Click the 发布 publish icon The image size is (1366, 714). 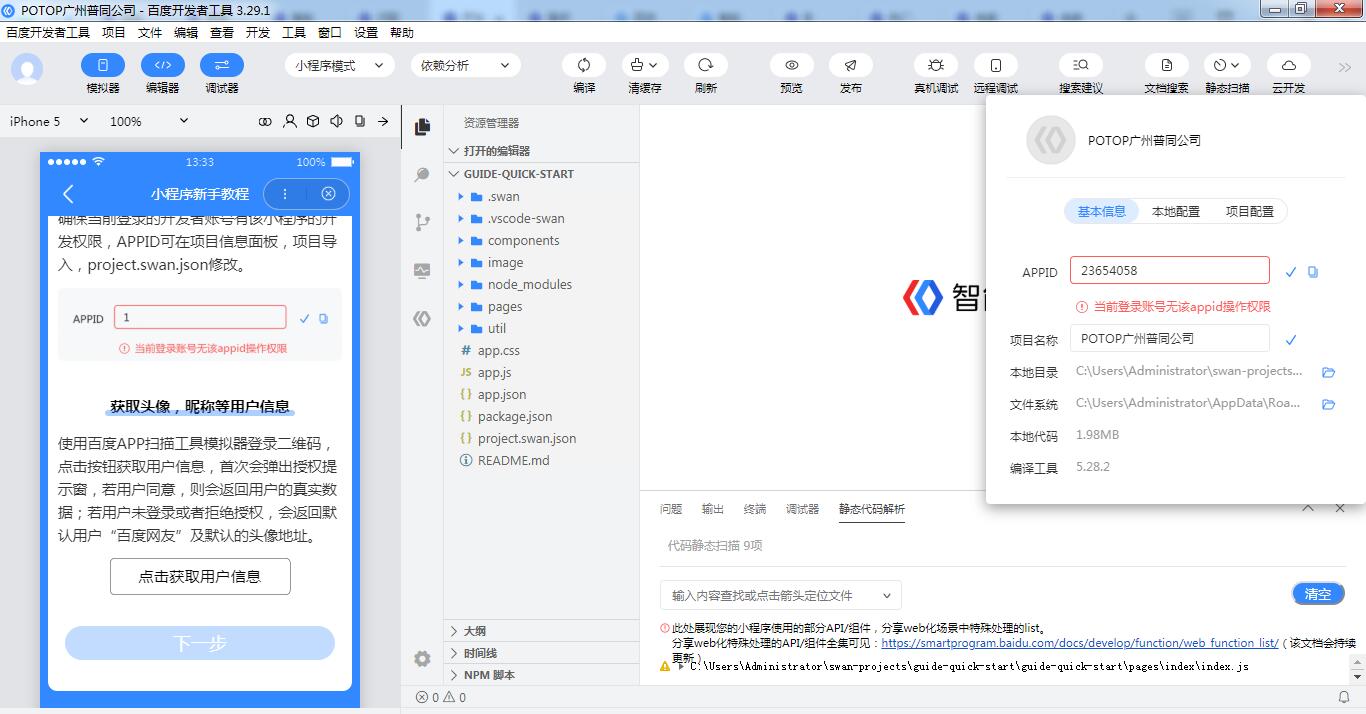851,65
